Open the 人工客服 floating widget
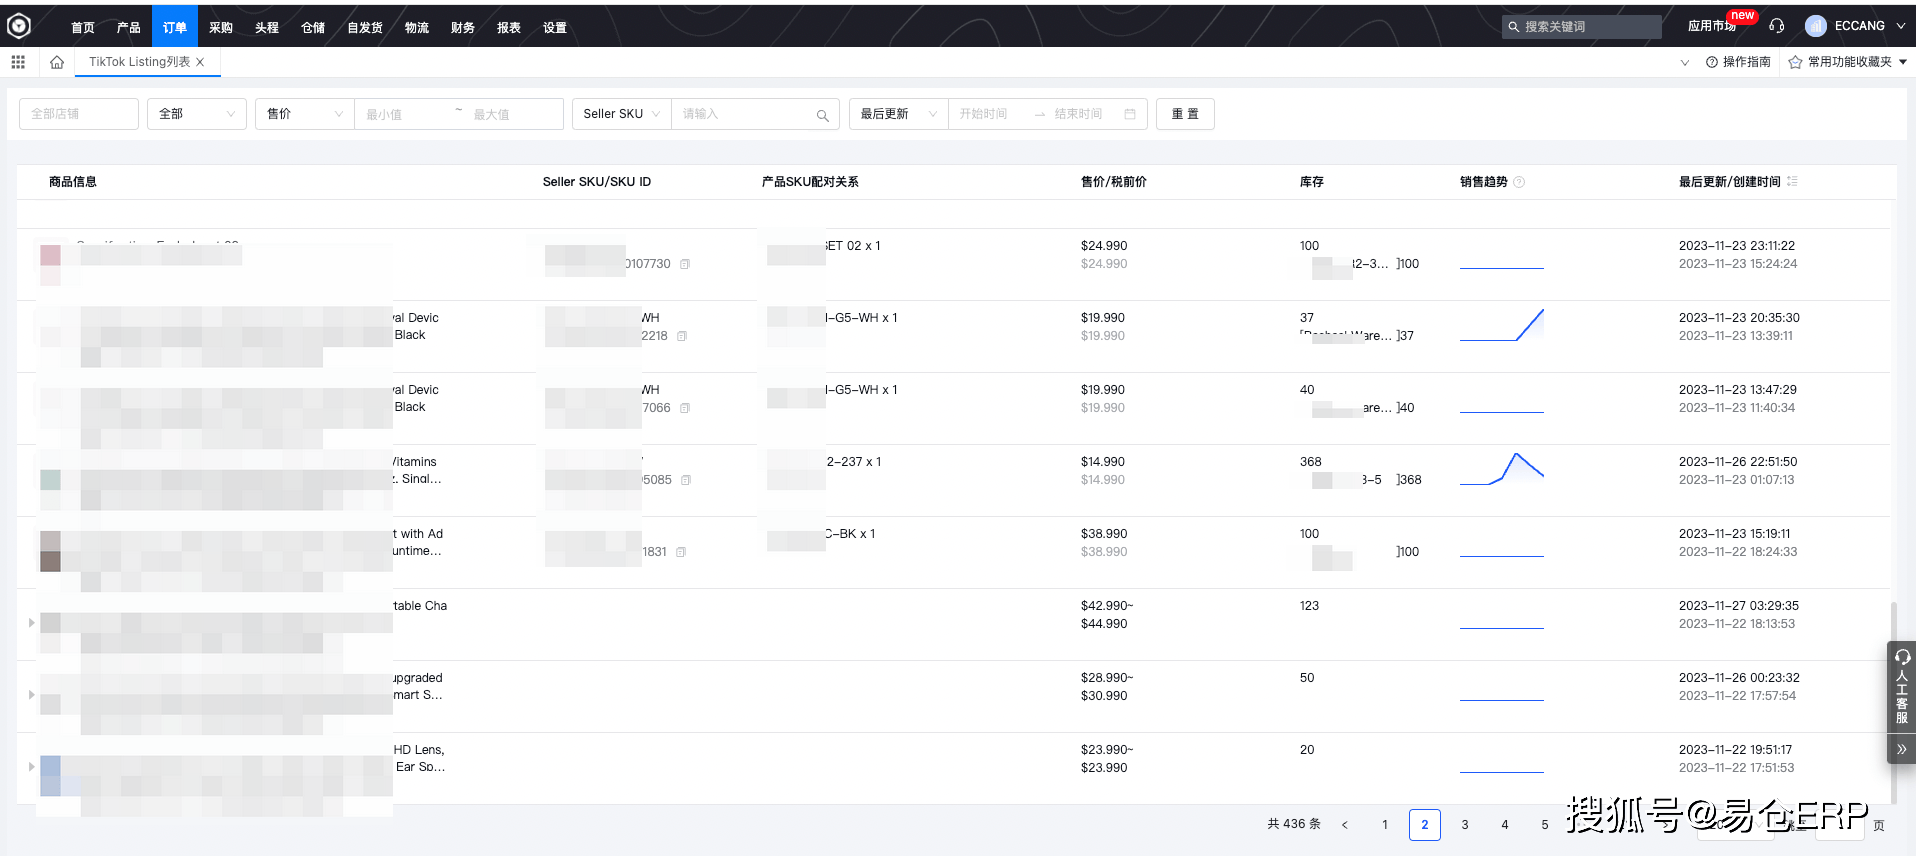This screenshot has height=856, width=1916. pyautogui.click(x=1902, y=688)
